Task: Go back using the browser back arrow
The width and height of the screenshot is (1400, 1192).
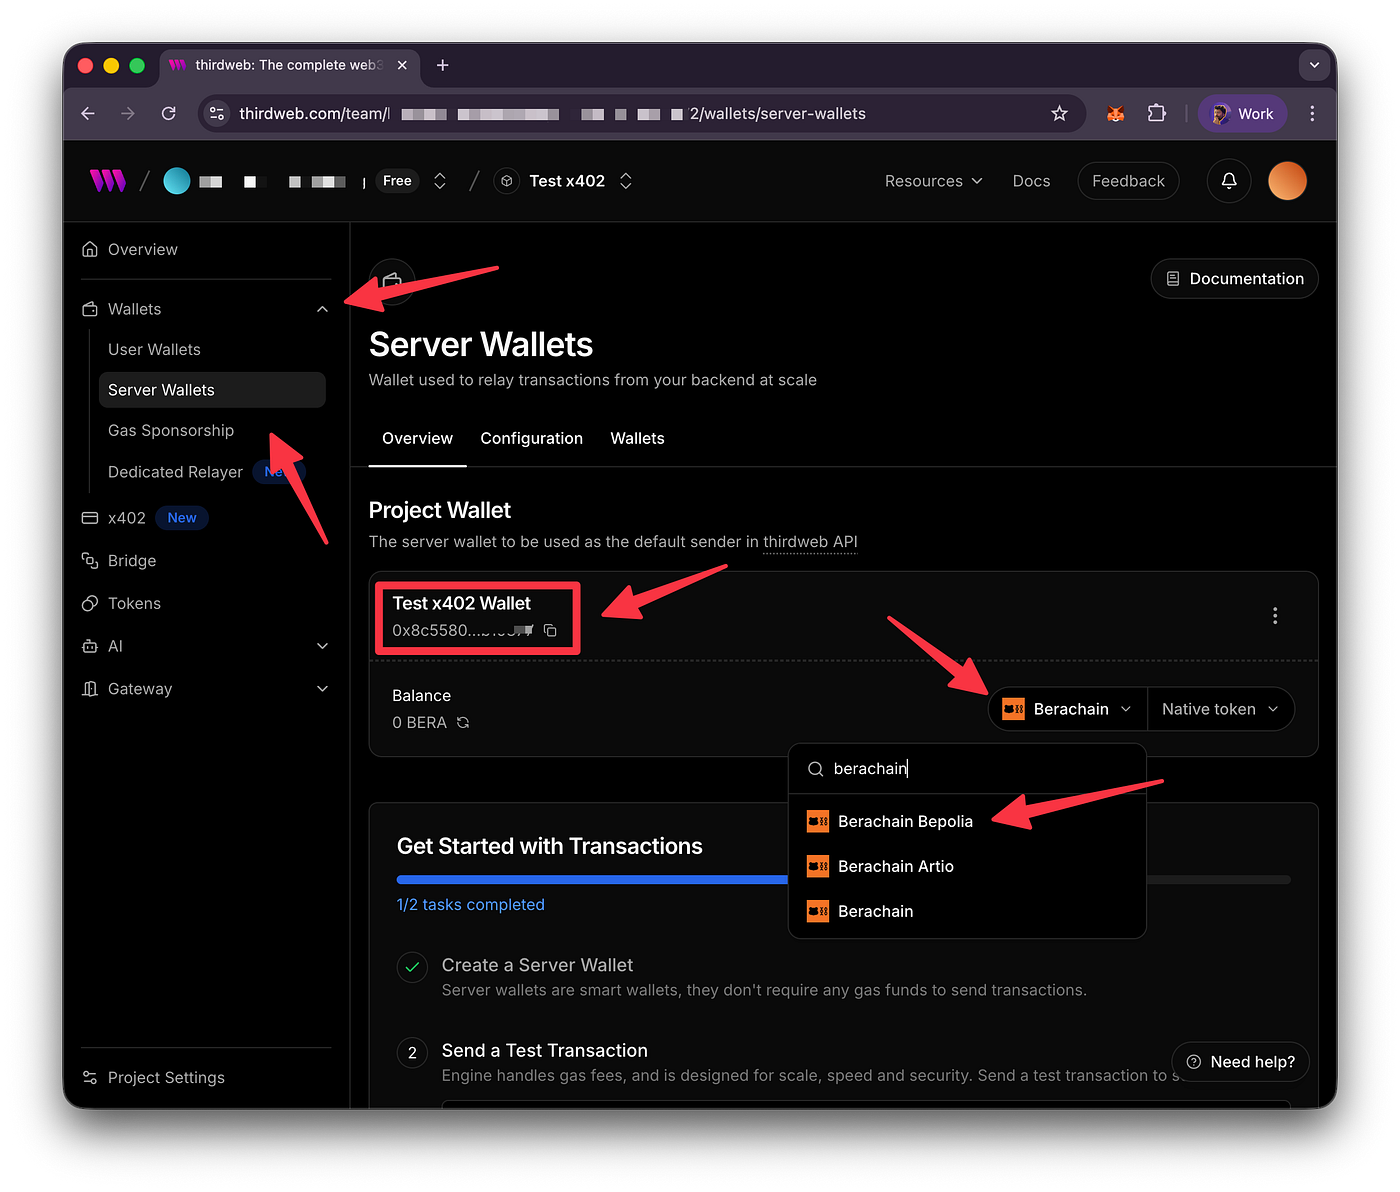Action: 88,114
